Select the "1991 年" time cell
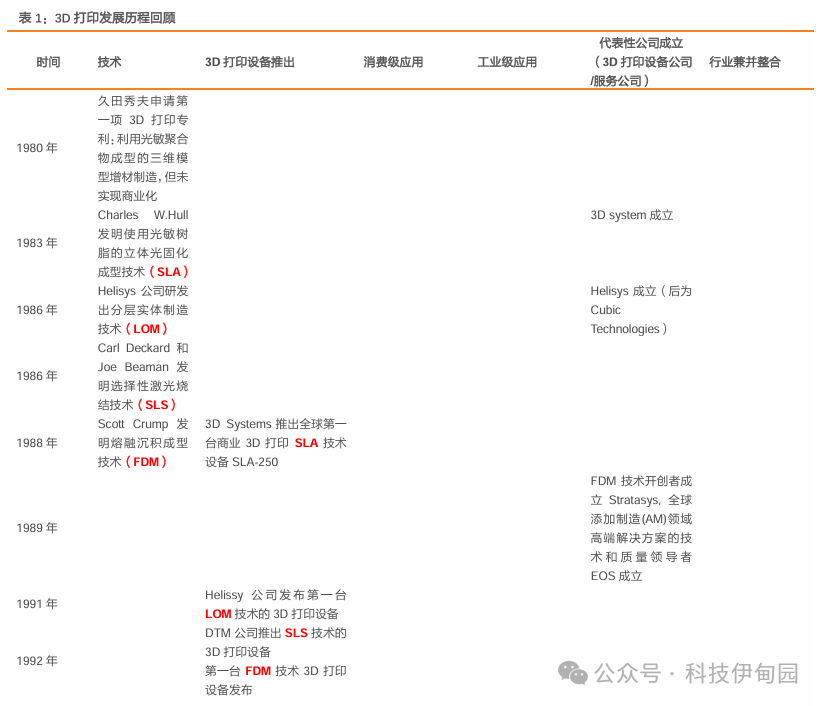The image size is (825, 706). (x=37, y=603)
